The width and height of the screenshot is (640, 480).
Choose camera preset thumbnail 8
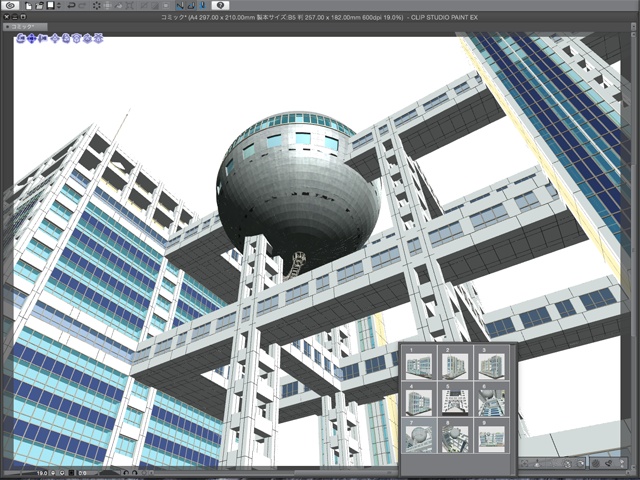pyautogui.click(x=456, y=436)
